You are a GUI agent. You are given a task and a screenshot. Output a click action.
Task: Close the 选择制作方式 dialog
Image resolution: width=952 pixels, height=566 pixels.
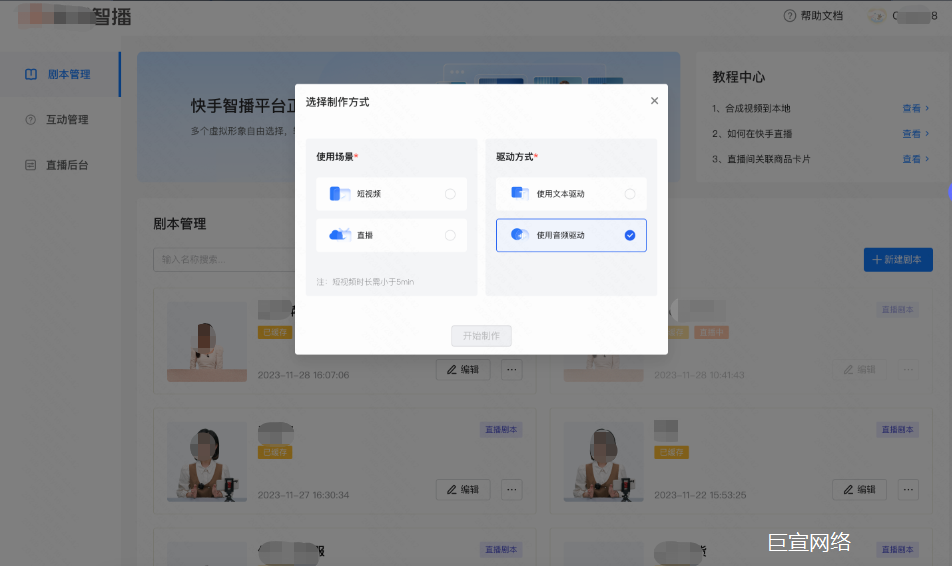click(x=654, y=101)
